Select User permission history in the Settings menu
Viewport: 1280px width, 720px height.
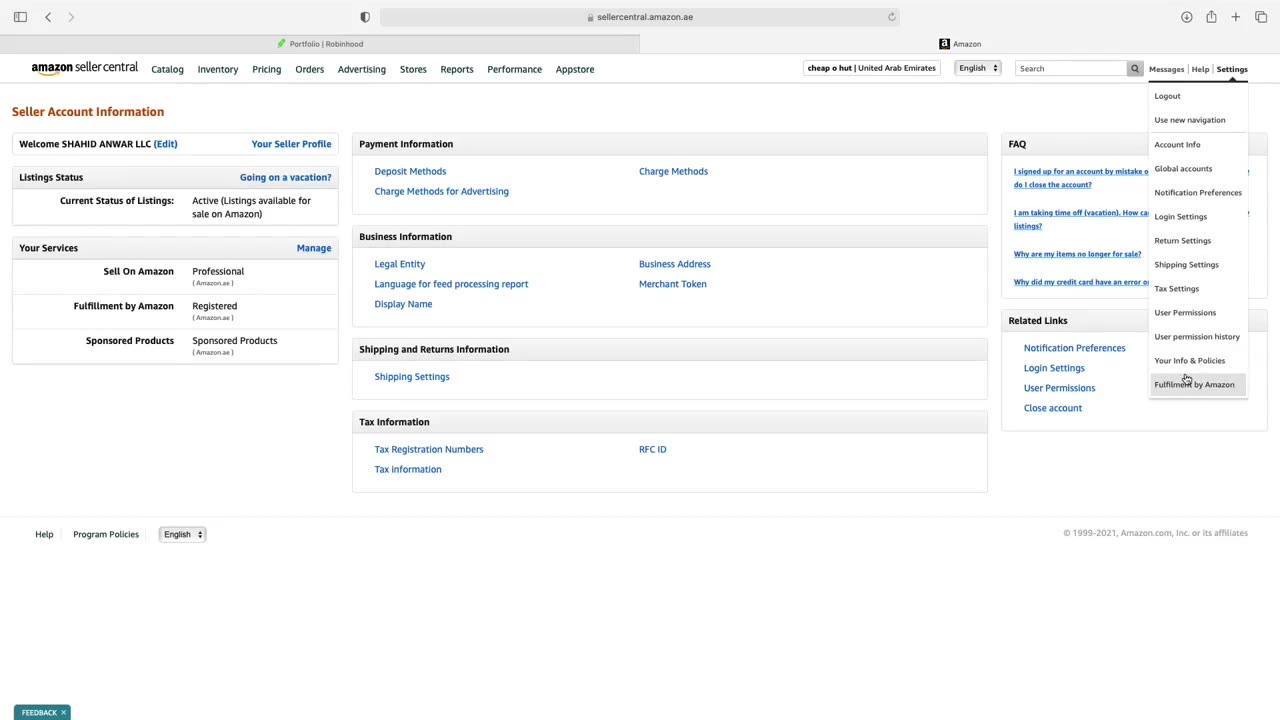[x=1197, y=336]
